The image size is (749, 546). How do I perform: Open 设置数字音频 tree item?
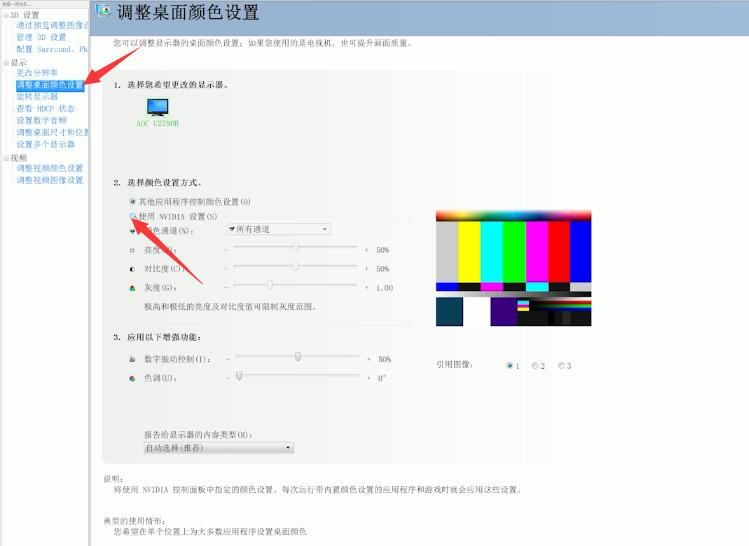[x=41, y=120]
